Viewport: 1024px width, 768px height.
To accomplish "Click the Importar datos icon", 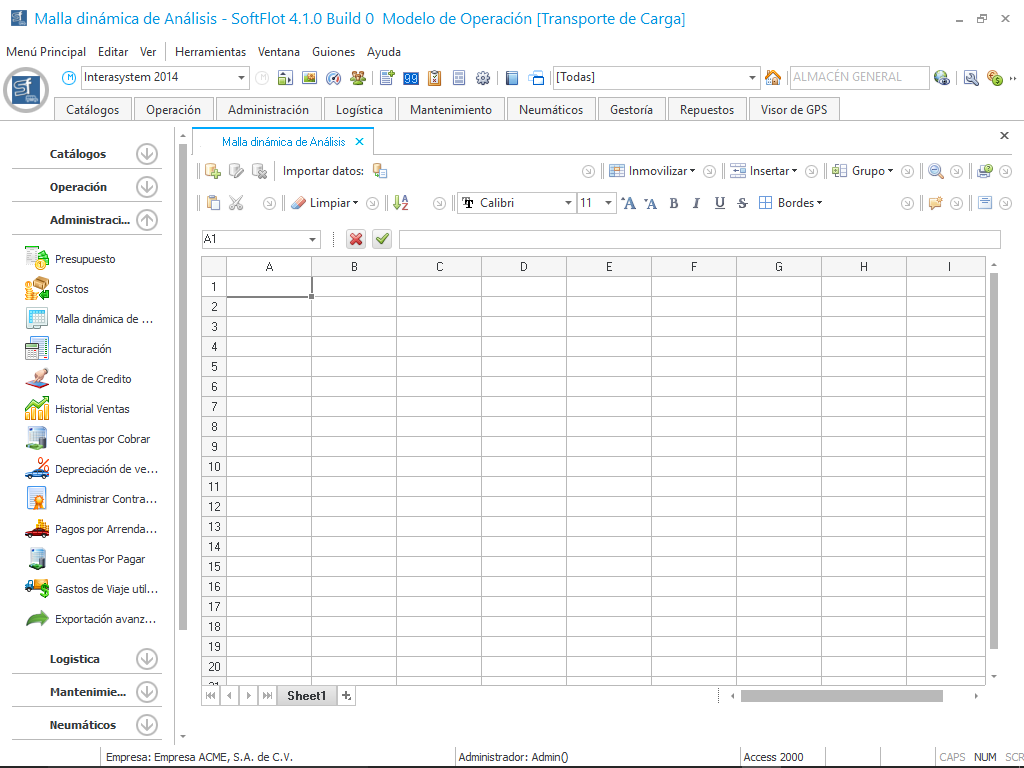I will (380, 171).
